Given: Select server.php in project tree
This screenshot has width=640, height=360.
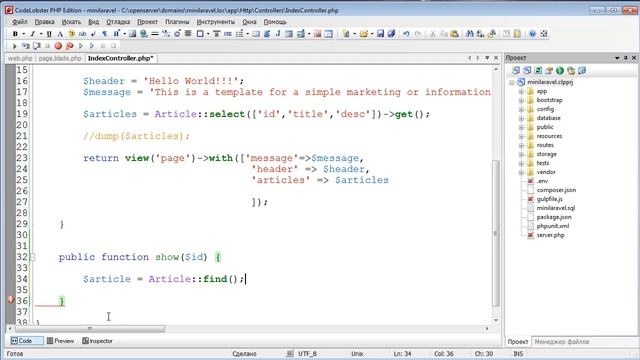Looking at the screenshot, I should click(x=550, y=235).
